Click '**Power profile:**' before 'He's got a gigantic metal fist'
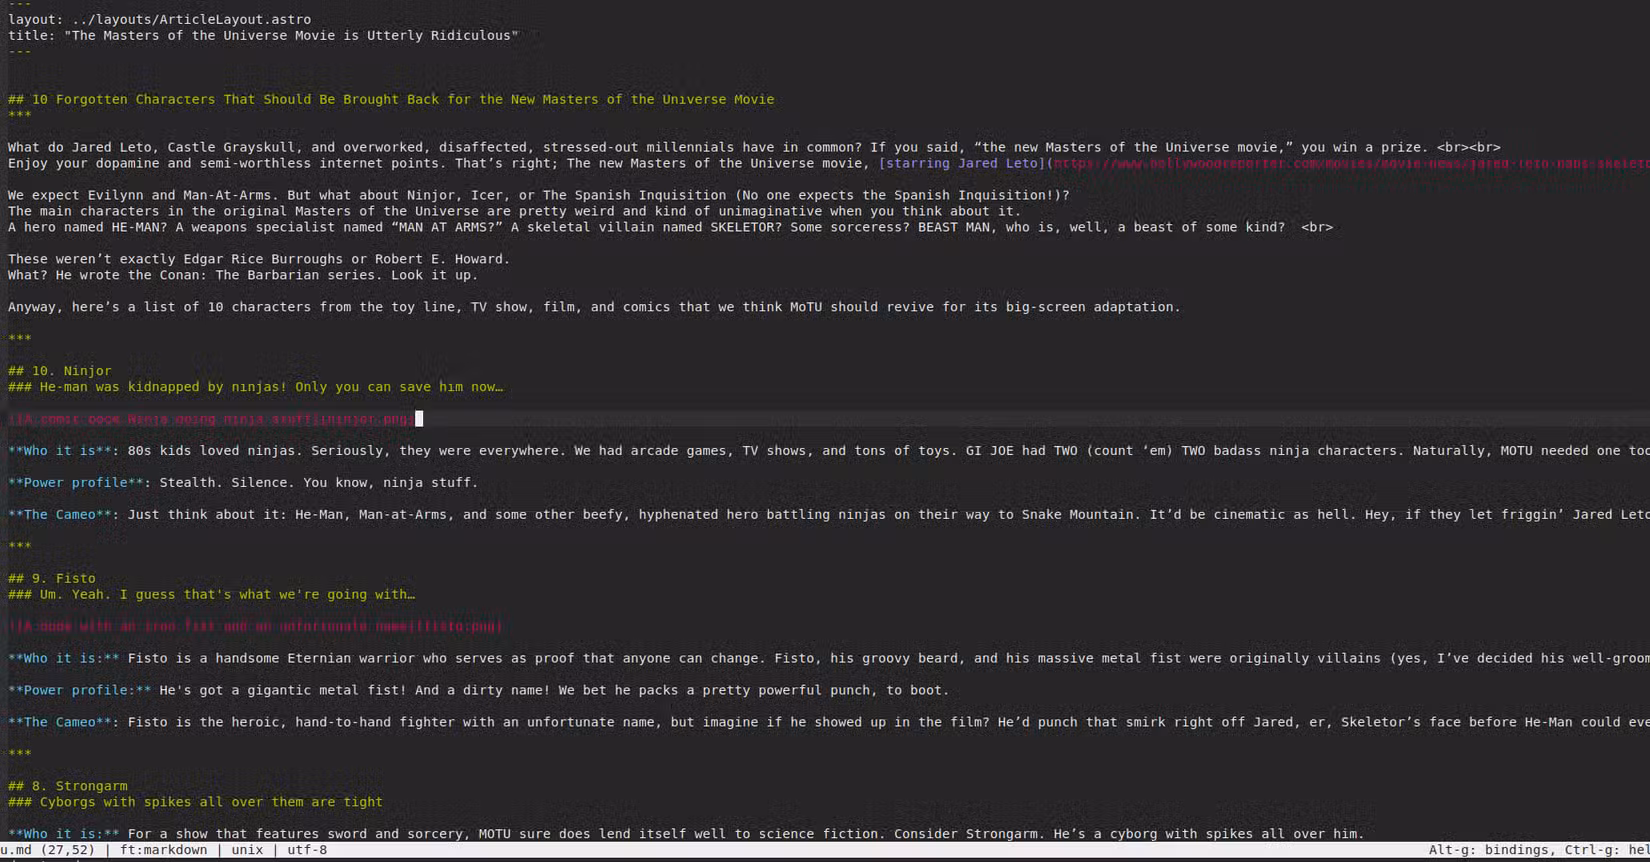Viewport: 1650px width, 862px height. (80, 691)
